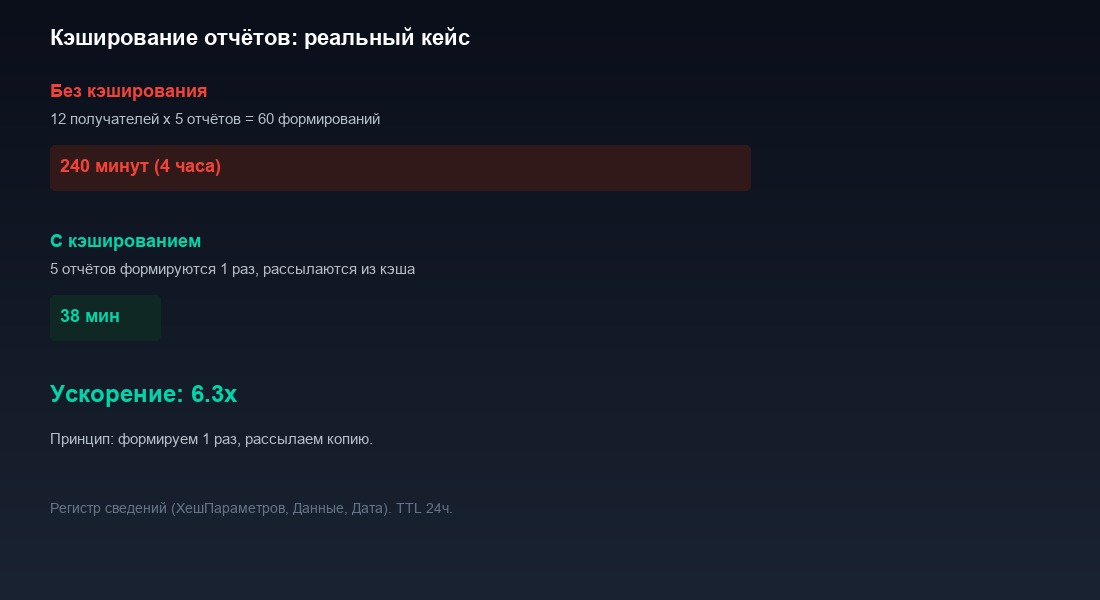1100x600 pixels.
Task: Click the "6.3x" speedup value
Action: click(214, 394)
